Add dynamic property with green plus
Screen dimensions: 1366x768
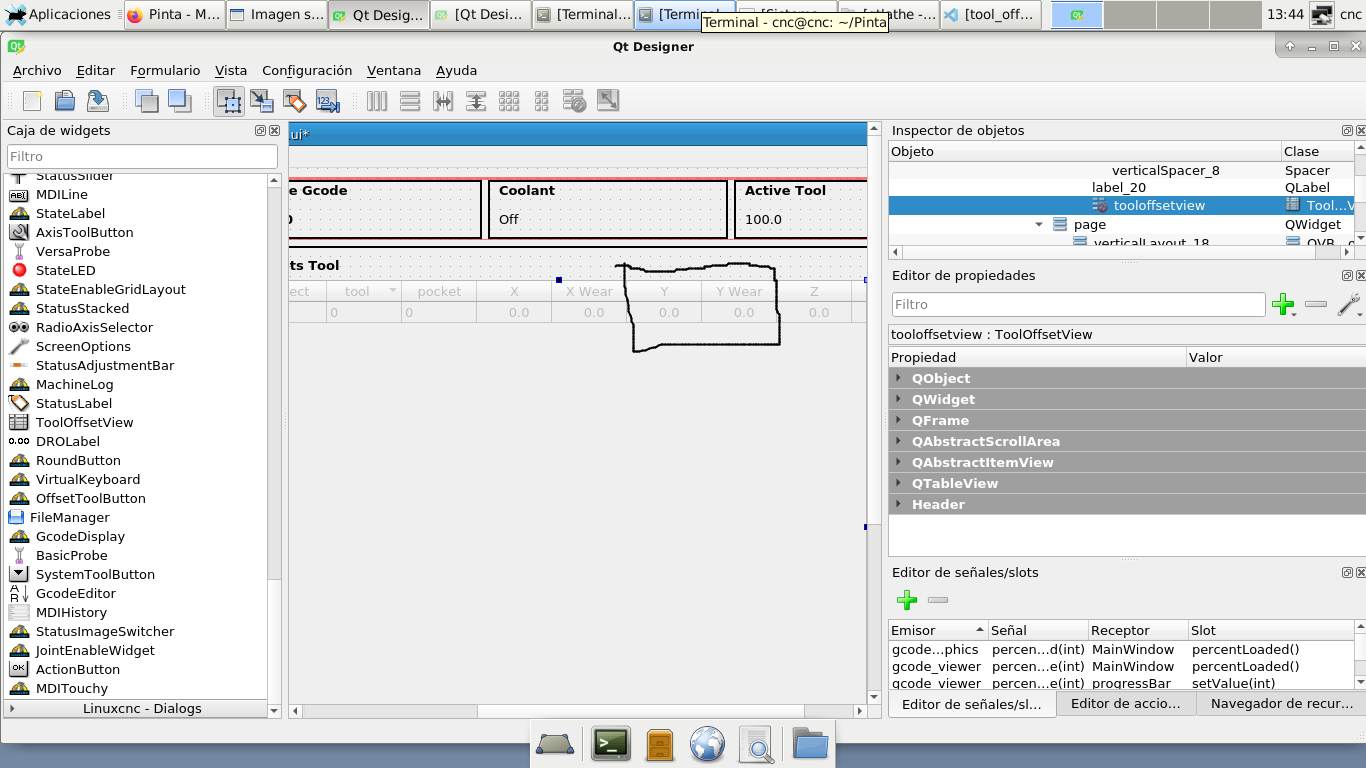(1283, 304)
